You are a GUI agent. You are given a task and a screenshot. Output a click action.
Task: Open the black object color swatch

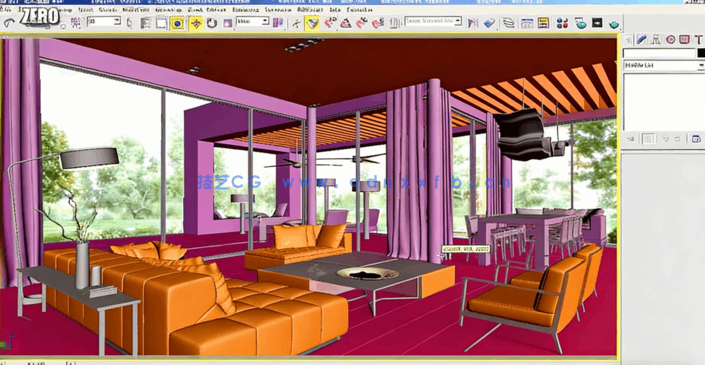click(701, 53)
